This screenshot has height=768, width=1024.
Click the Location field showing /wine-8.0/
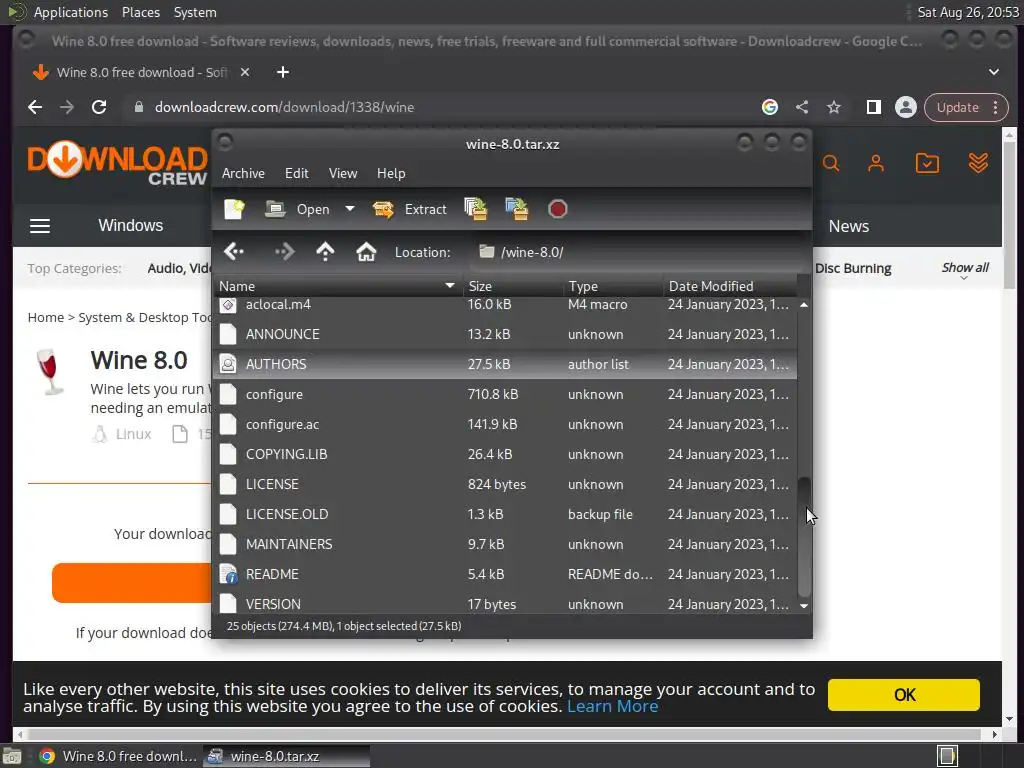pyautogui.click(x=637, y=252)
